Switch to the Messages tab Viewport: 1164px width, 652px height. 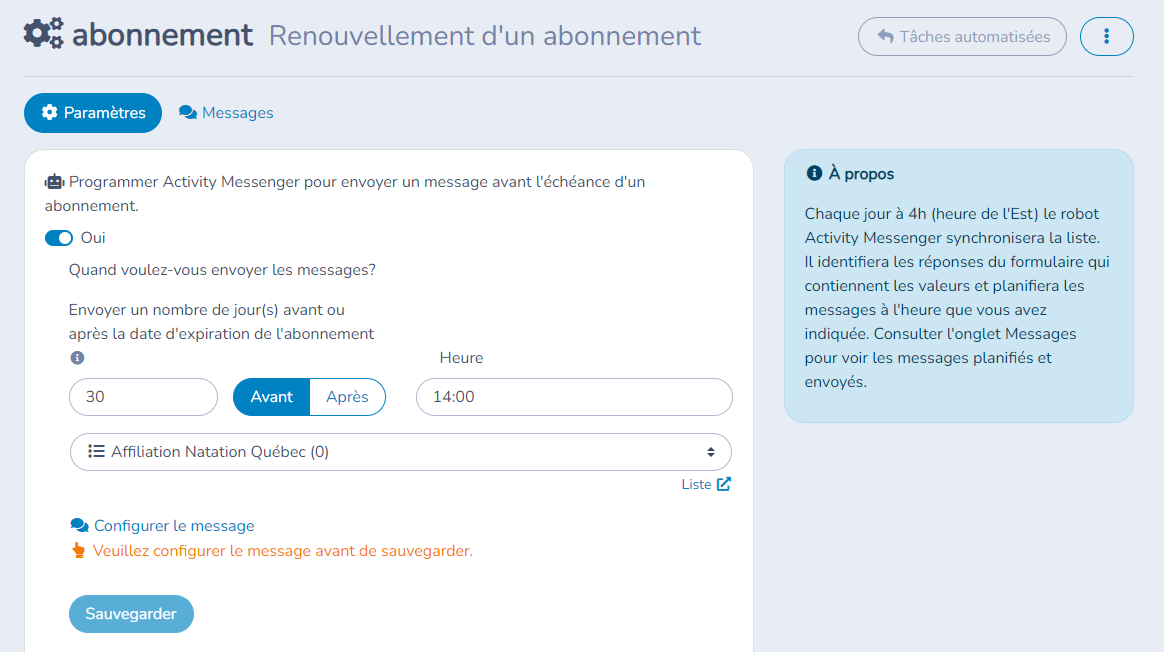226,113
